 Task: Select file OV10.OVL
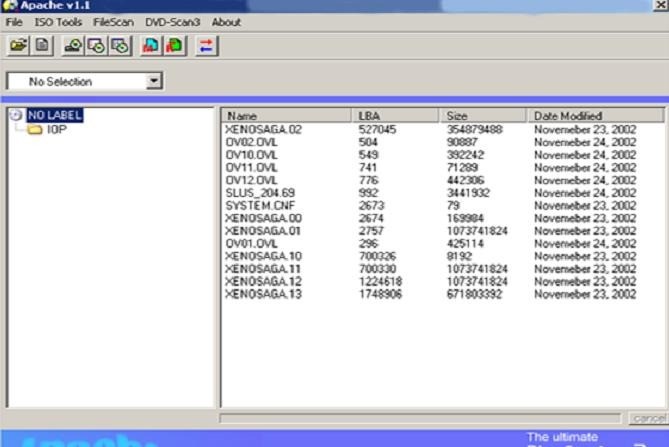(x=251, y=155)
